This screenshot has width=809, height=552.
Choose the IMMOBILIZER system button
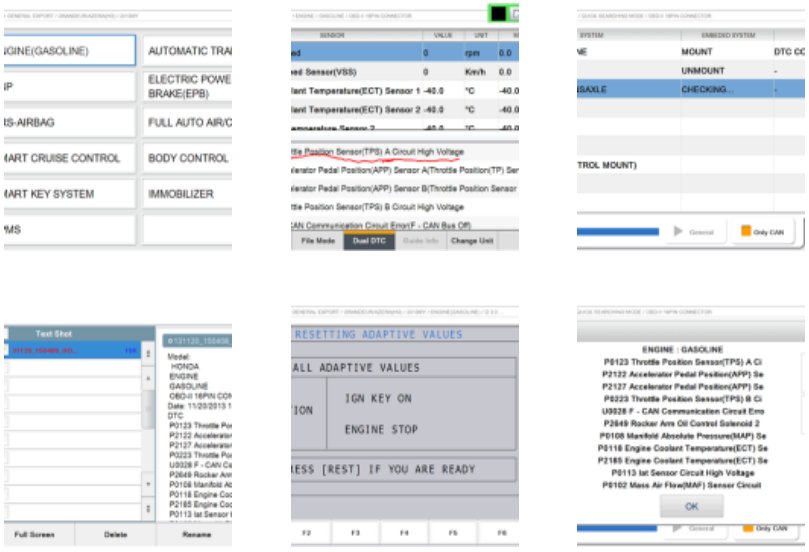(x=187, y=194)
